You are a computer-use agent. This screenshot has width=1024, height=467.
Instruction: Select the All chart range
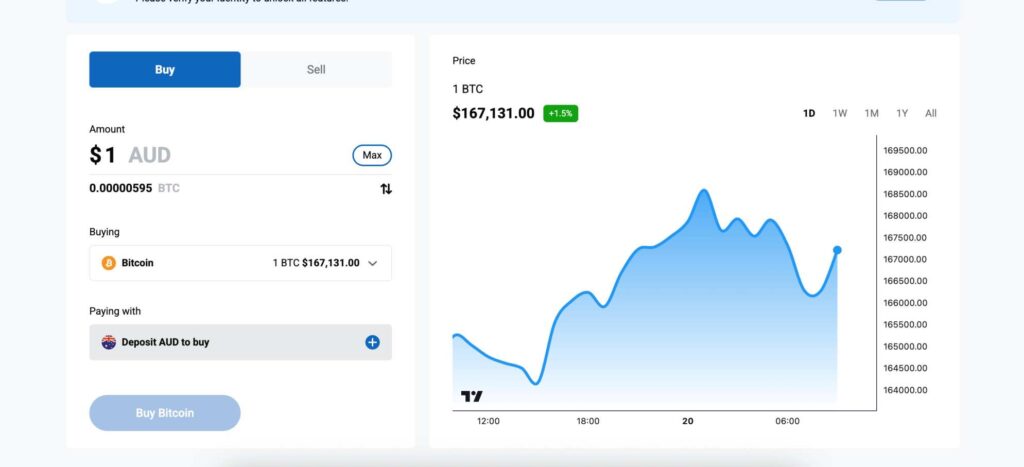point(931,113)
